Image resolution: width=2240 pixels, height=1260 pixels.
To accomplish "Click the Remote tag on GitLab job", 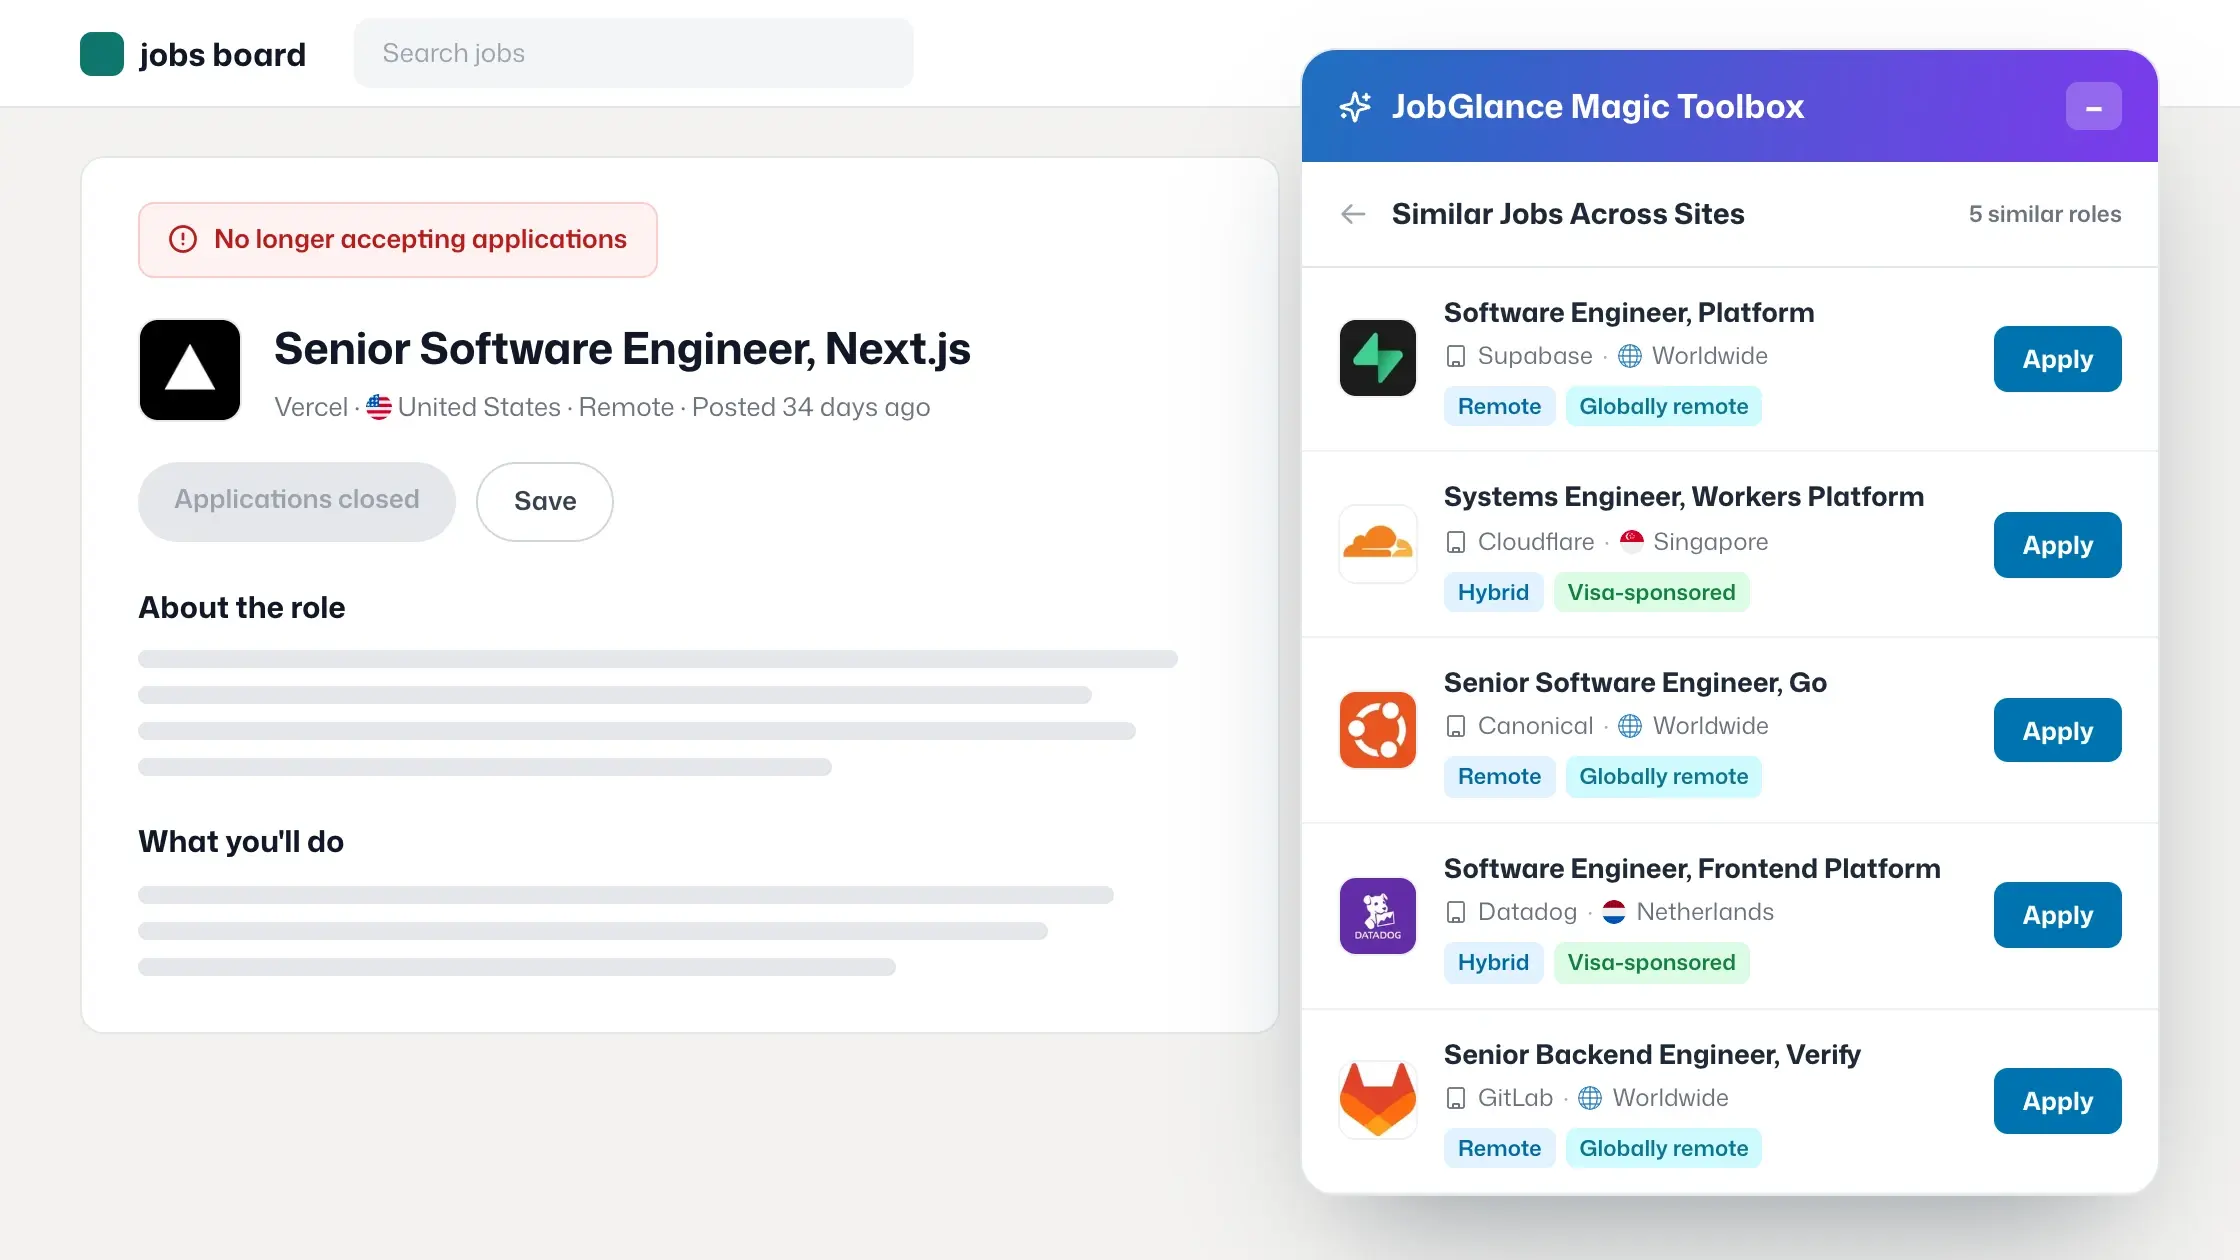I will tap(1499, 1149).
